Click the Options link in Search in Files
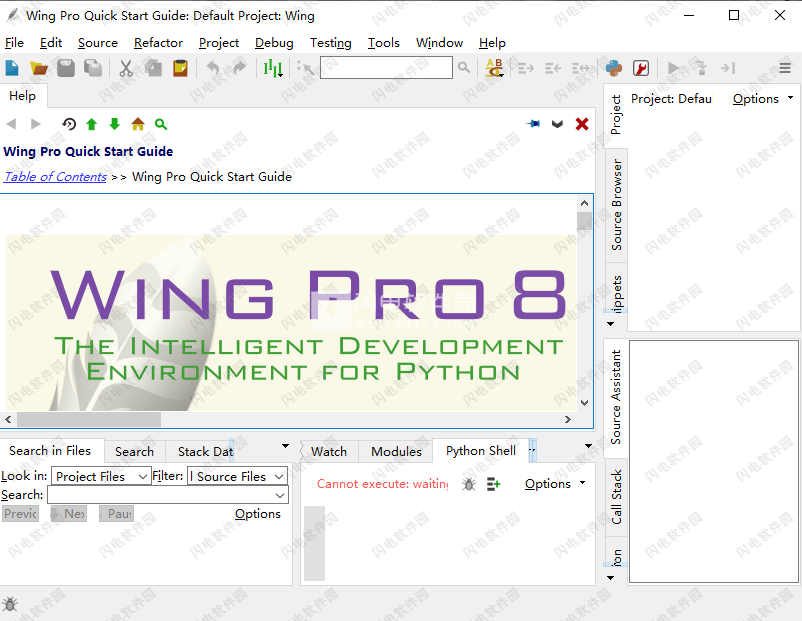 (x=257, y=513)
